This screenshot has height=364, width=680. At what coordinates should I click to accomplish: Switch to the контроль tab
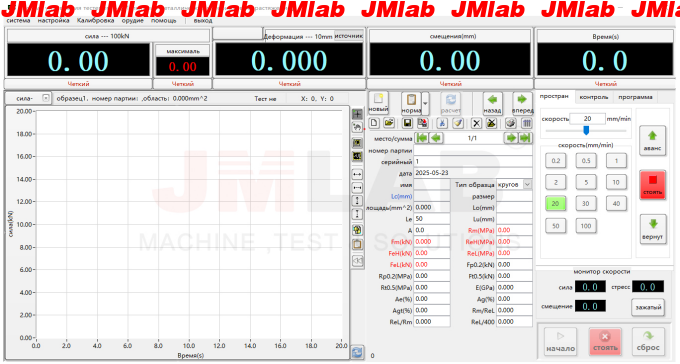pyautogui.click(x=594, y=97)
